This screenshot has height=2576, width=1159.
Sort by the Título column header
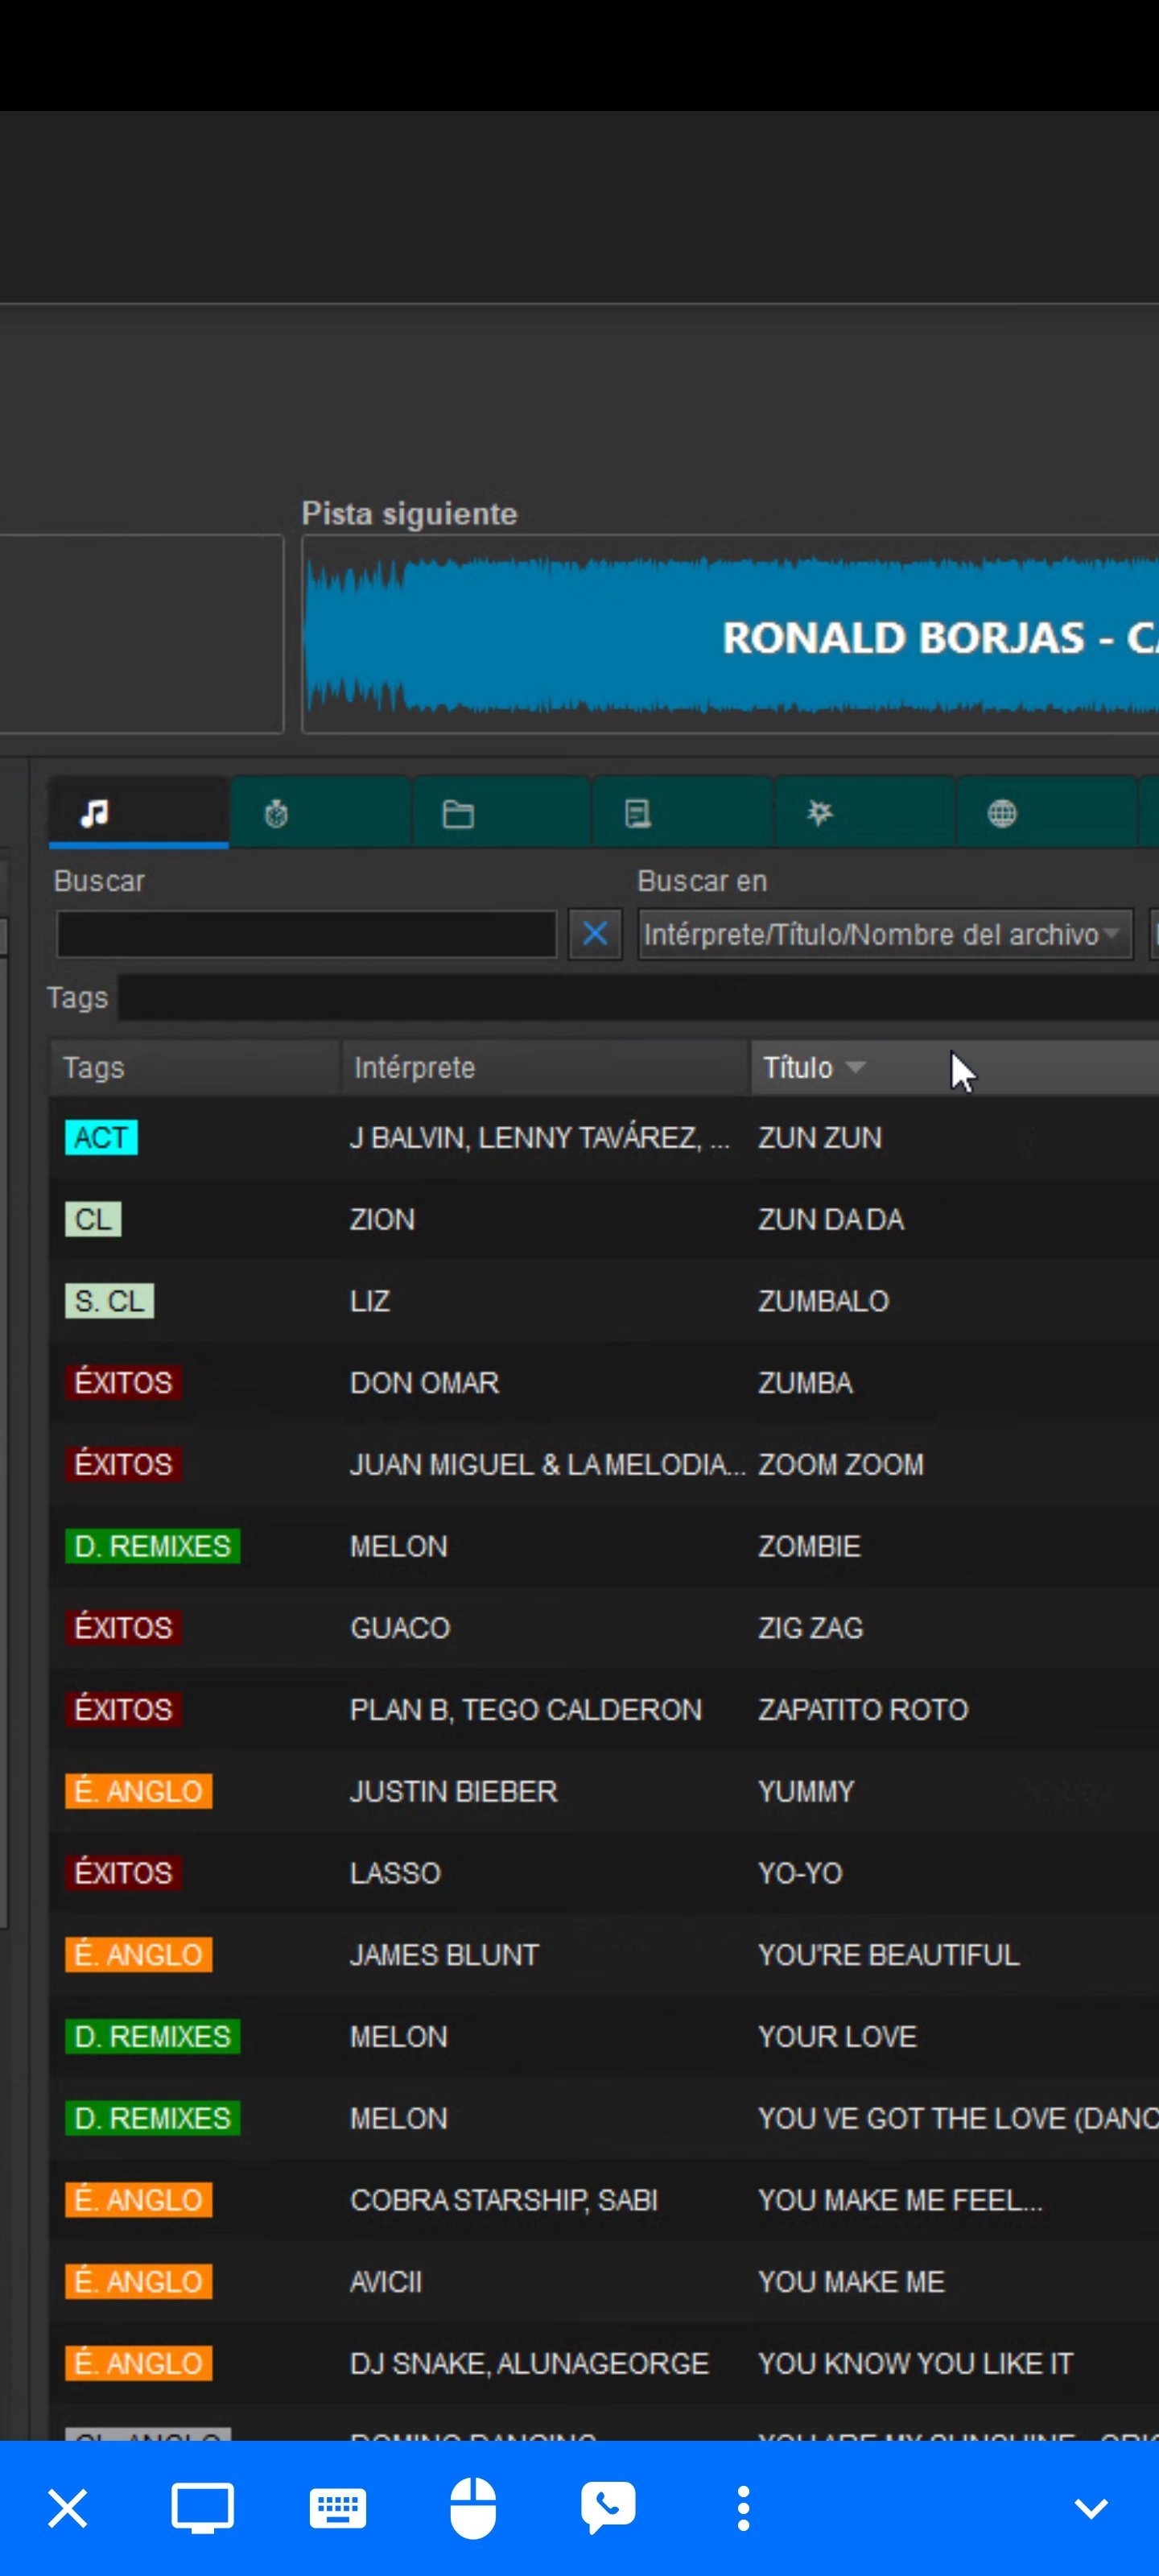tap(798, 1067)
